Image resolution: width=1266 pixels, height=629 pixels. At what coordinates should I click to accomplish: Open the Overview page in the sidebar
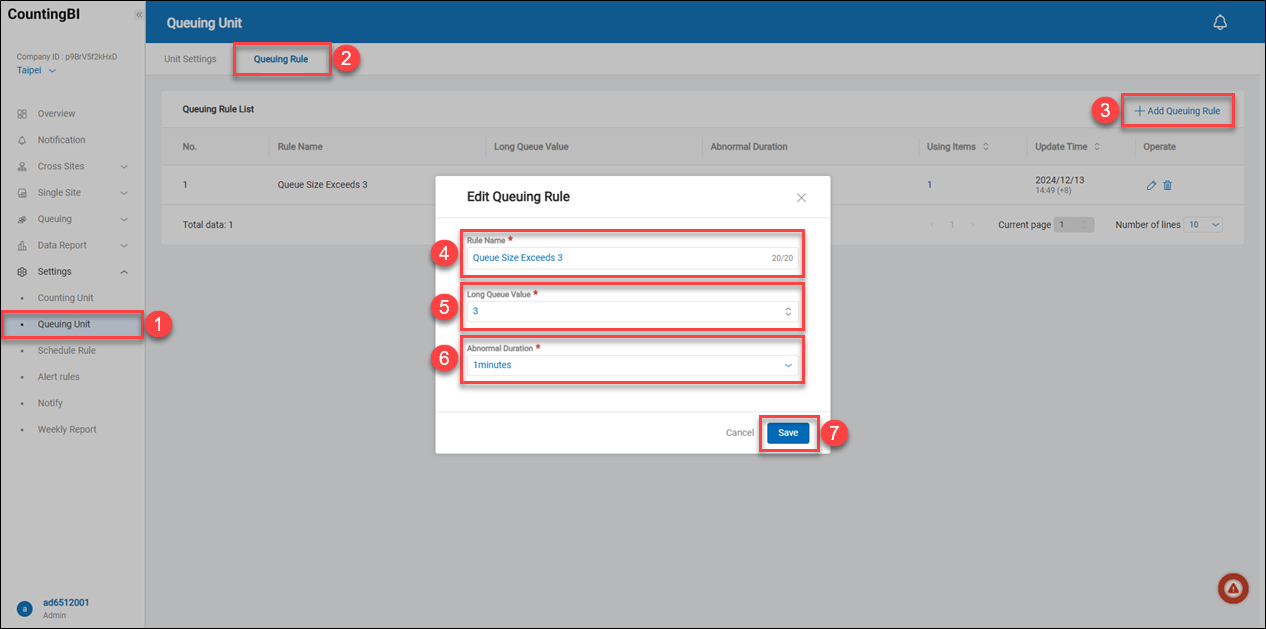click(56, 114)
